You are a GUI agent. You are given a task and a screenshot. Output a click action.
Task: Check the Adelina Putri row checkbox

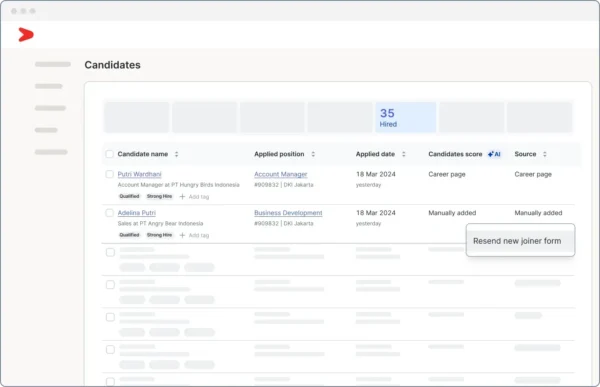(x=109, y=213)
